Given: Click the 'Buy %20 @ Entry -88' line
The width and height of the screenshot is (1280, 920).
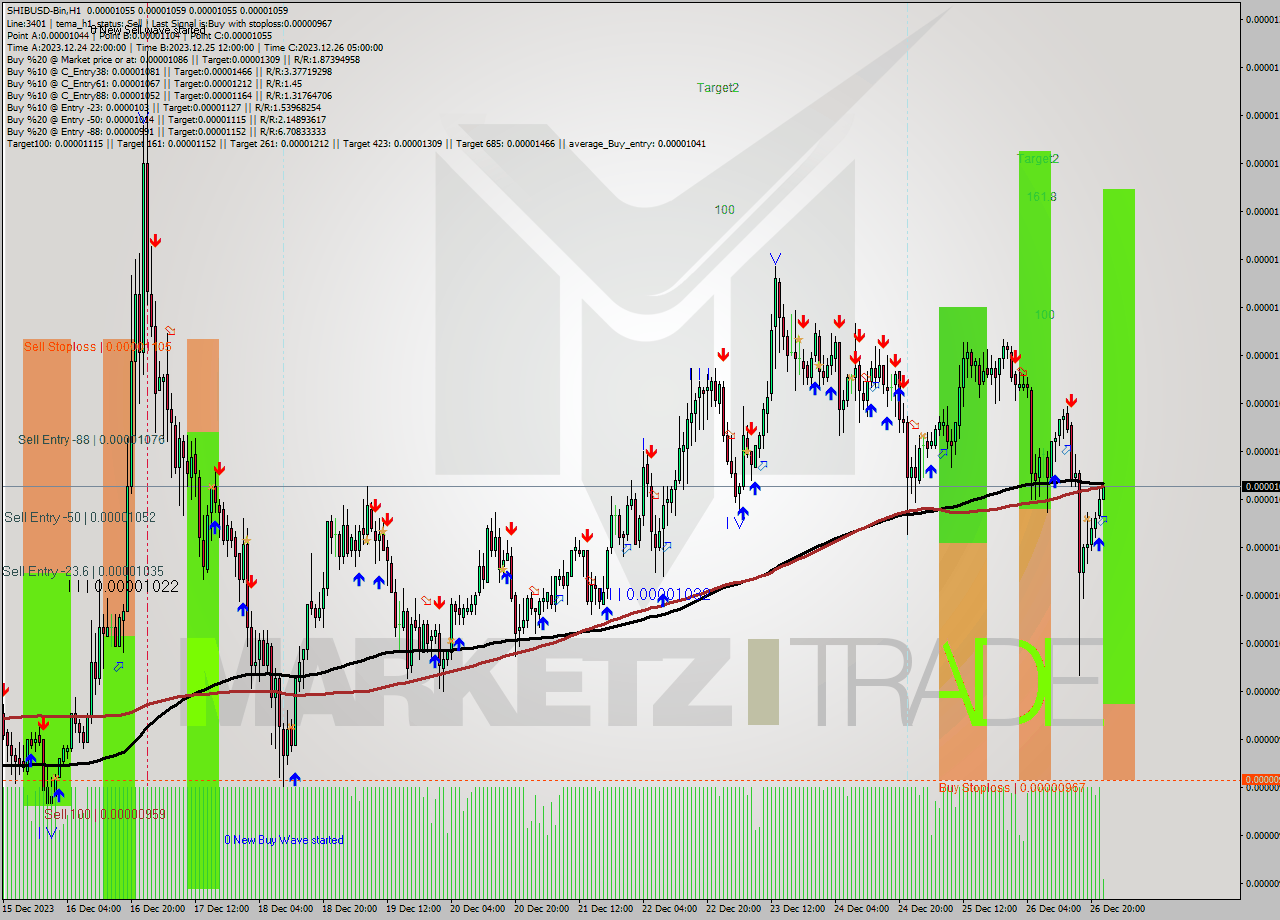Looking at the screenshot, I should pyautogui.click(x=166, y=131).
